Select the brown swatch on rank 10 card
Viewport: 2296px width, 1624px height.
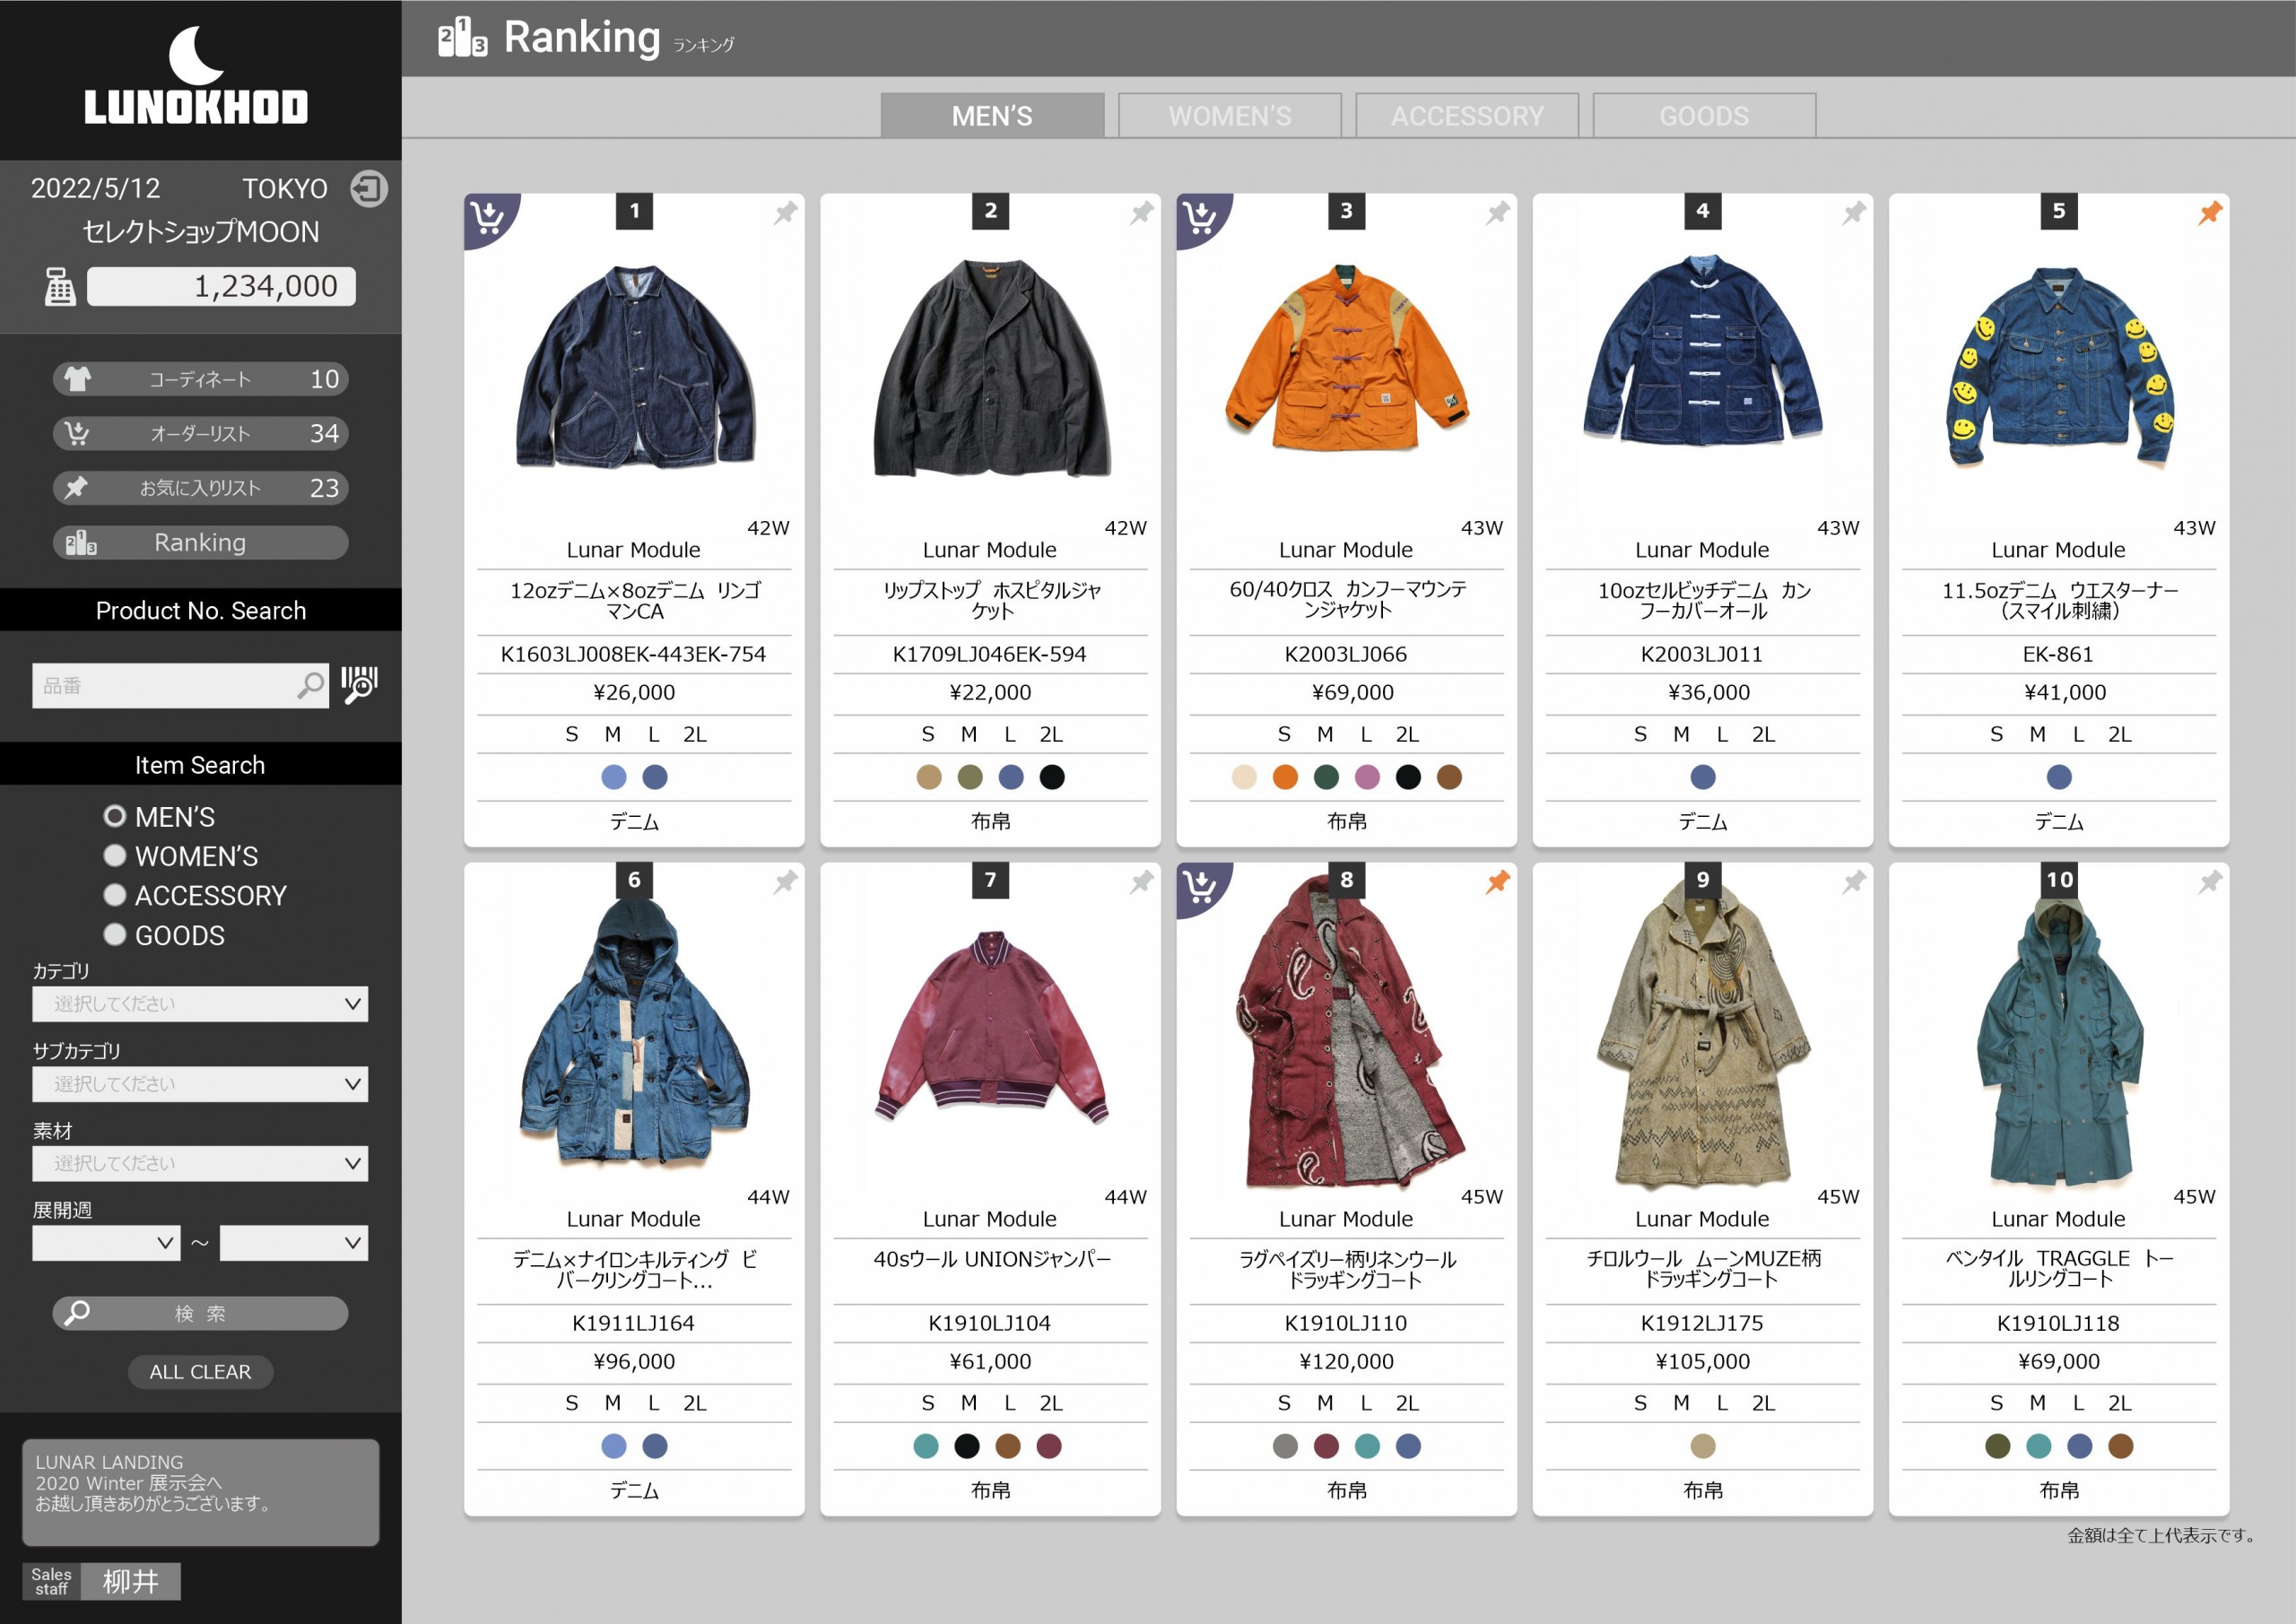tap(2120, 1446)
